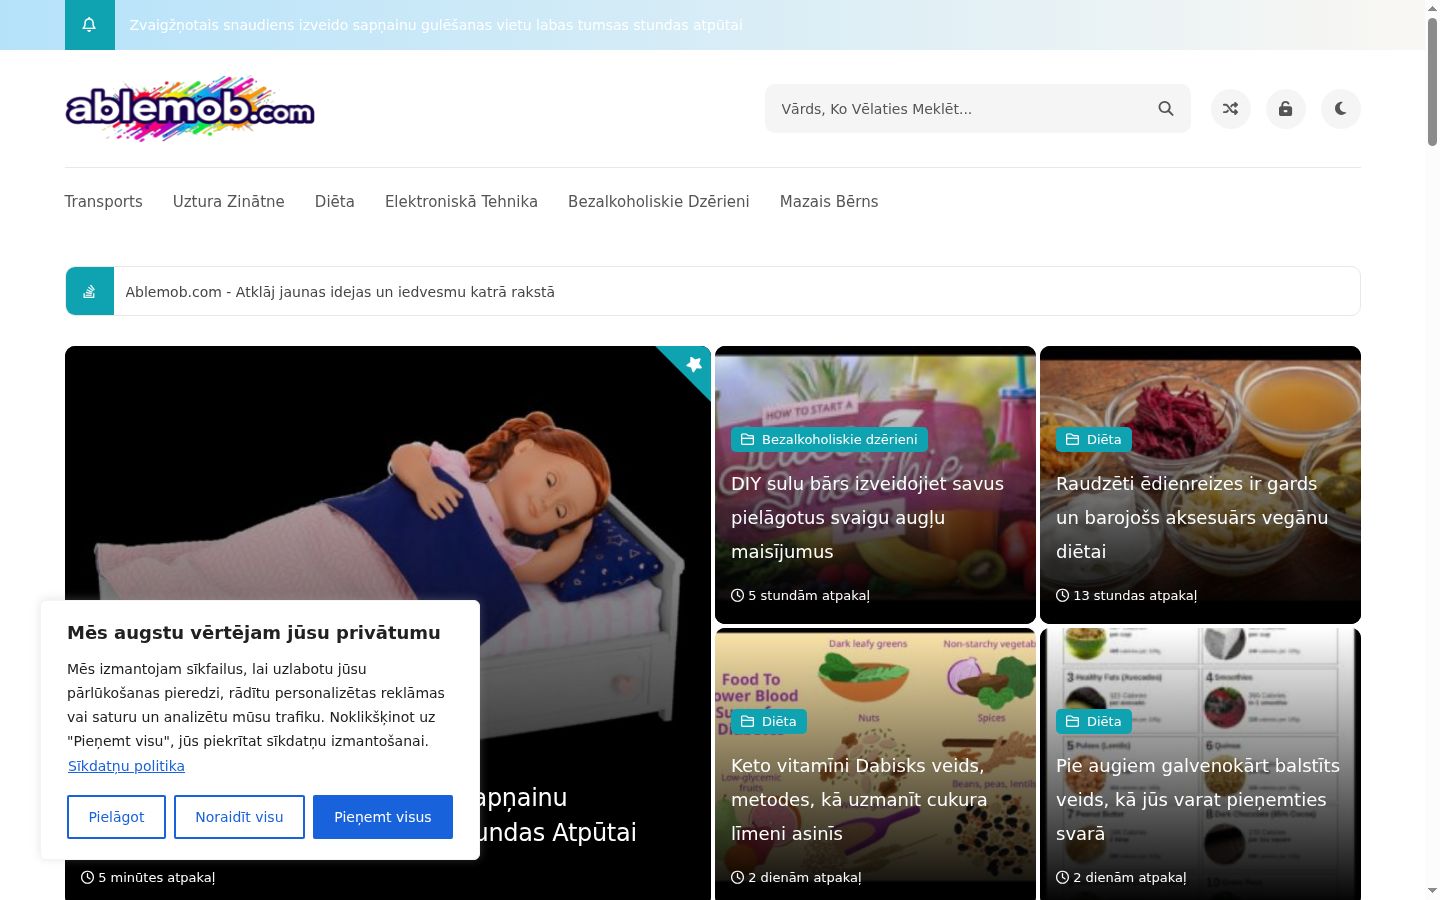This screenshot has width=1440, height=900.
Task: Open 'Pie augiem galvenokārt balstīts' article
Action: [1198, 799]
